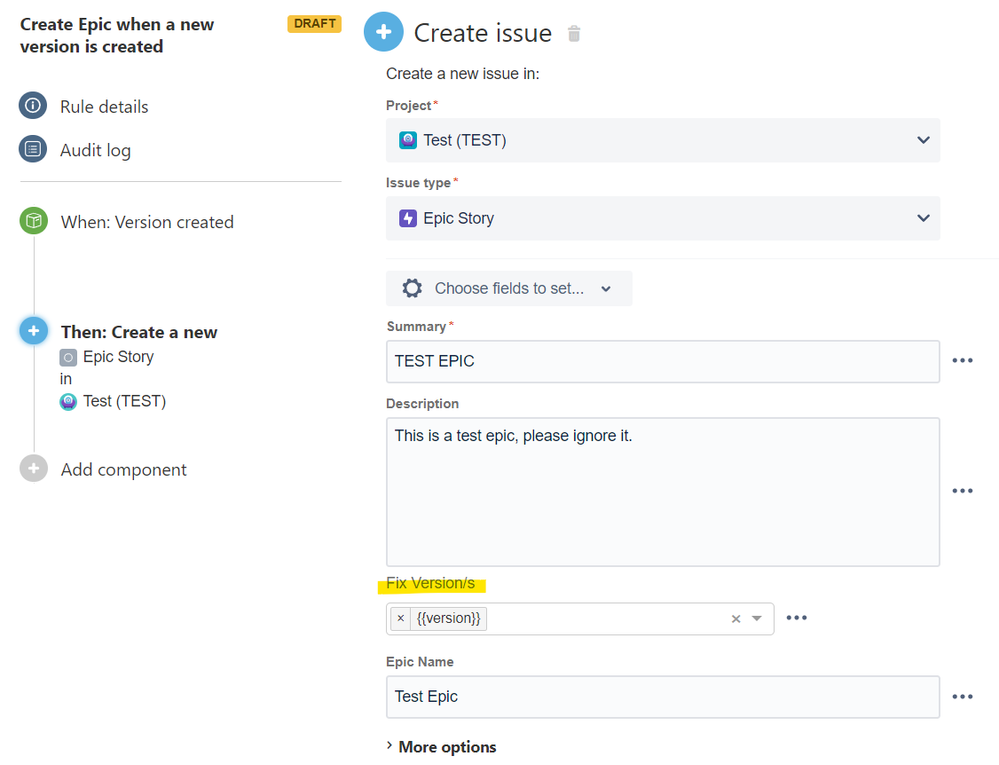Expand More options section
The height and width of the screenshot is (765, 999).
pyautogui.click(x=441, y=747)
